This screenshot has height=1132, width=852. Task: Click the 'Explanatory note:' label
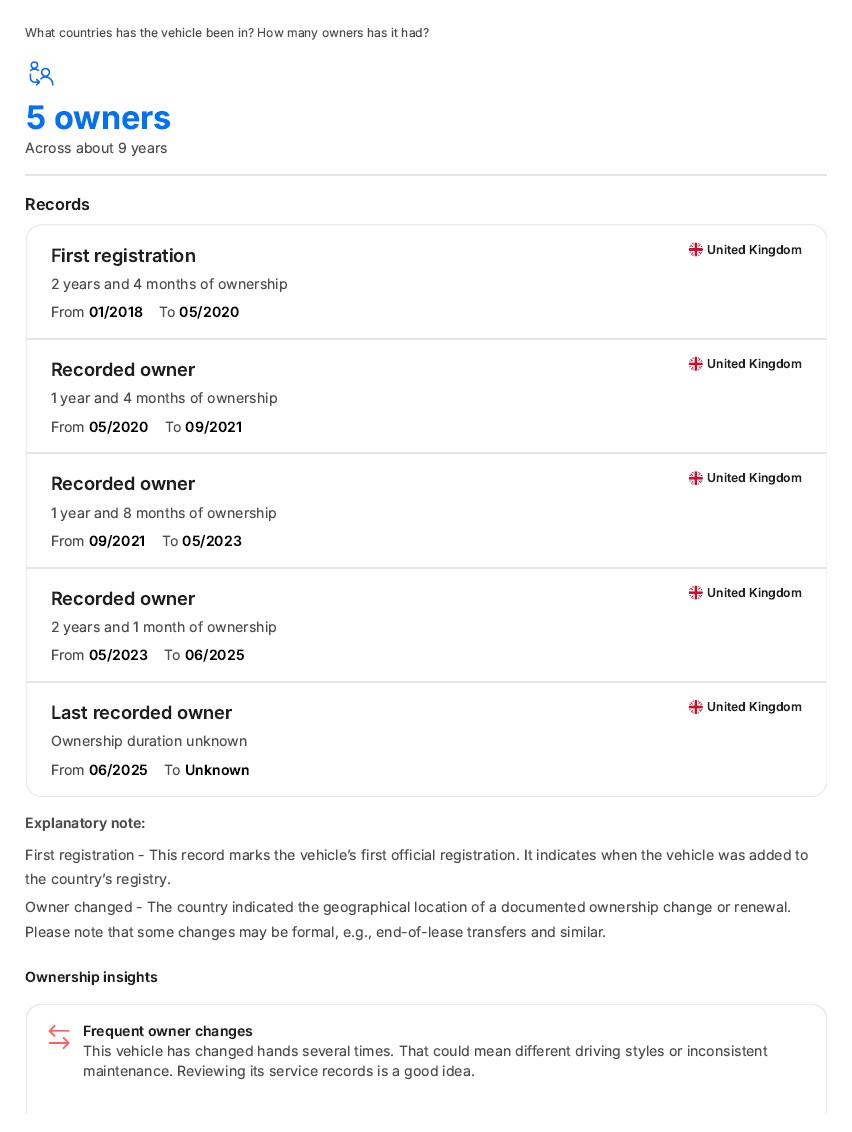85,823
